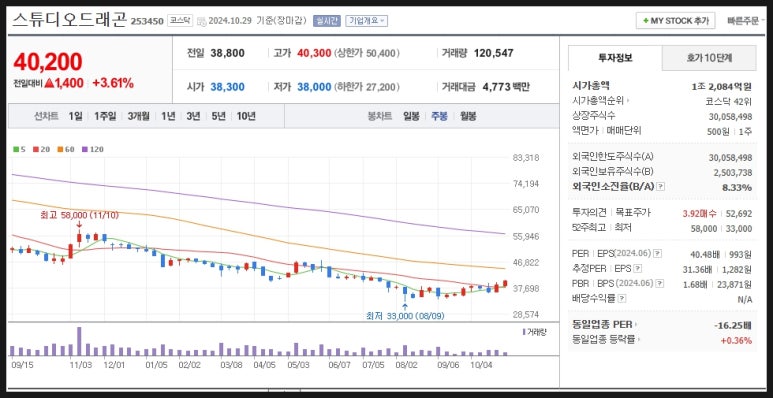Image resolution: width=773 pixels, height=398 pixels.
Task: Click the 외국인소진율 value 8.33%
Action: (x=738, y=187)
